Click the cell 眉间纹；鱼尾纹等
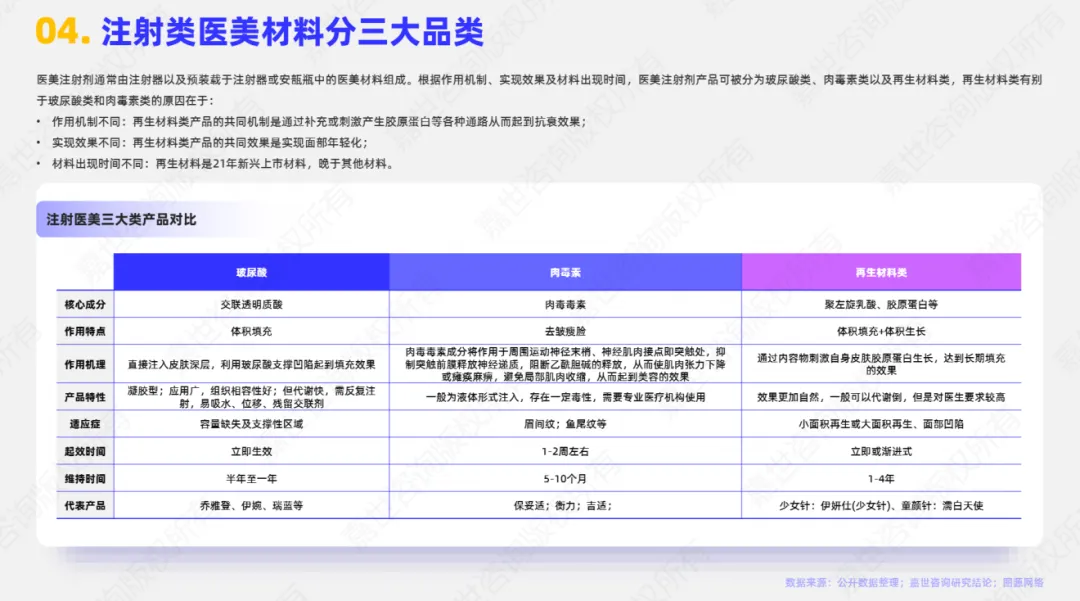Viewport: 1080px width, 601px height. [565, 424]
